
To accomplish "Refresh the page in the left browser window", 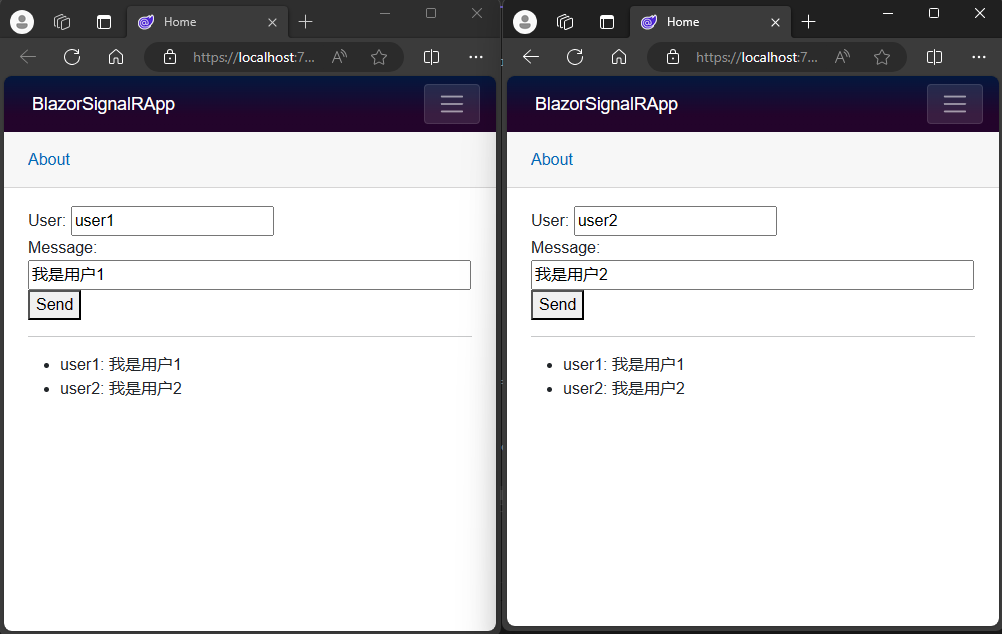I will point(71,57).
